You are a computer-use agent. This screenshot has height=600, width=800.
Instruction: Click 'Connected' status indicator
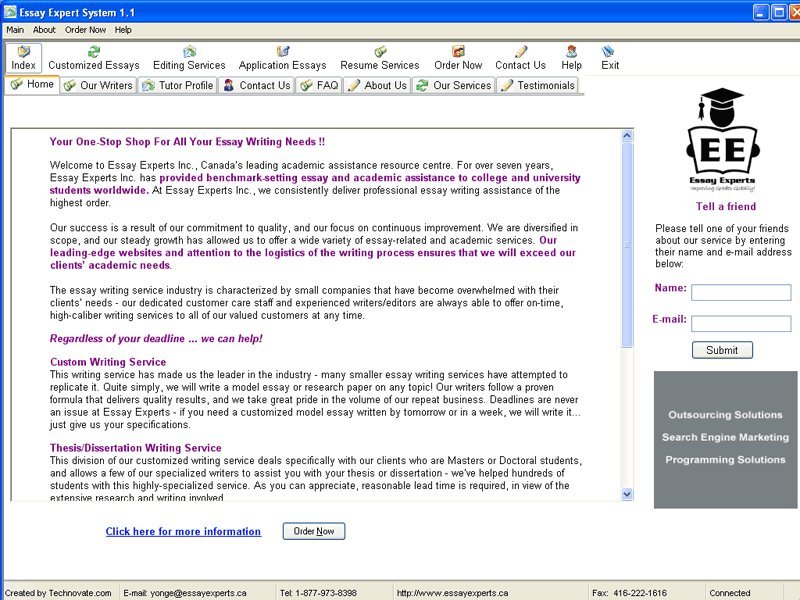tap(730, 593)
